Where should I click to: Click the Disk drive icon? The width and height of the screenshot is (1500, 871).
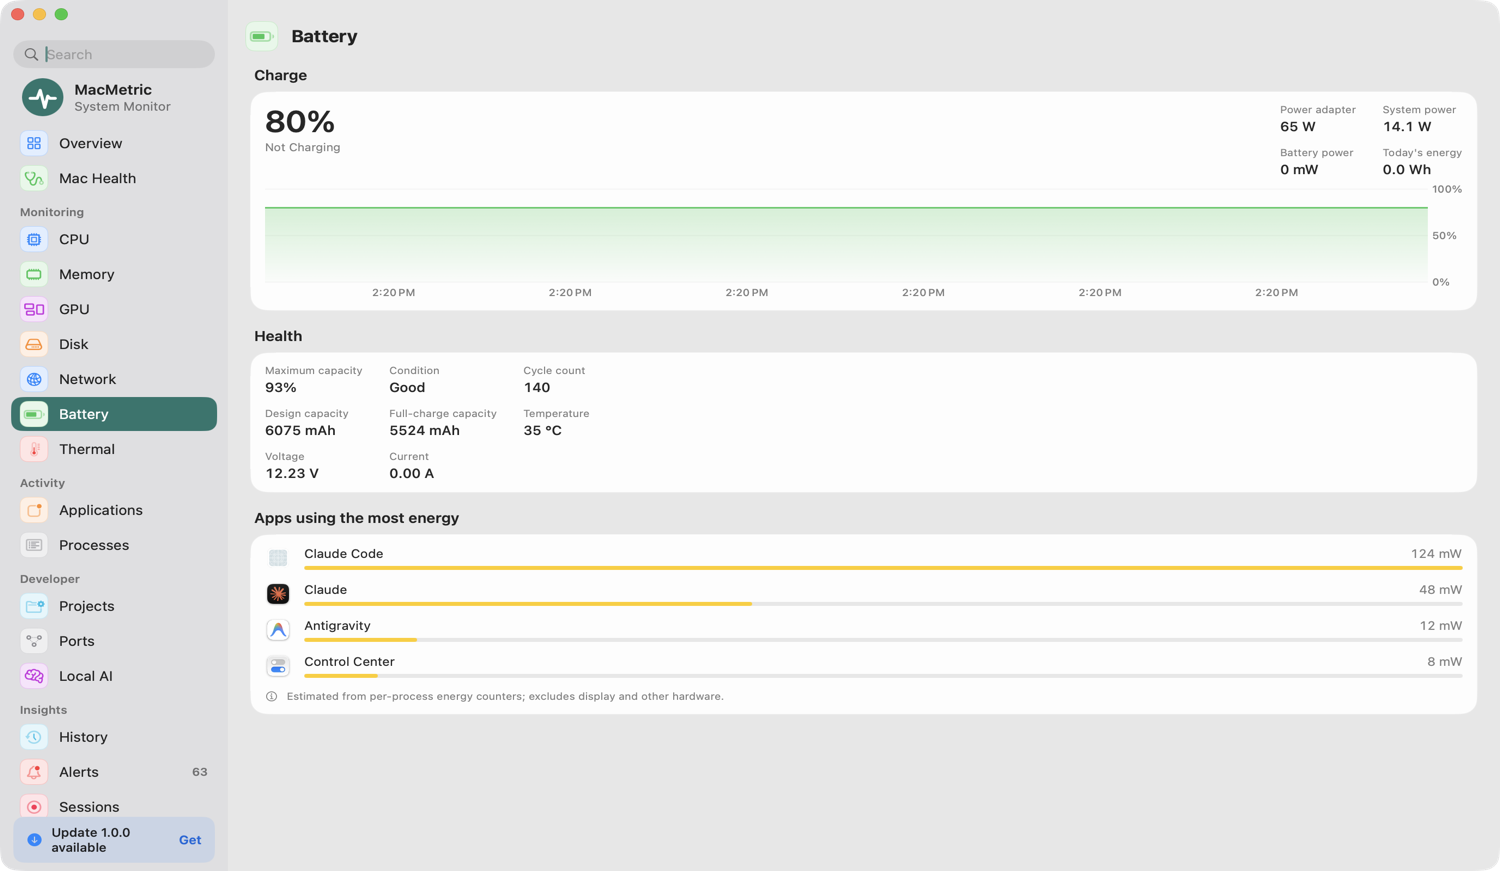(x=34, y=345)
